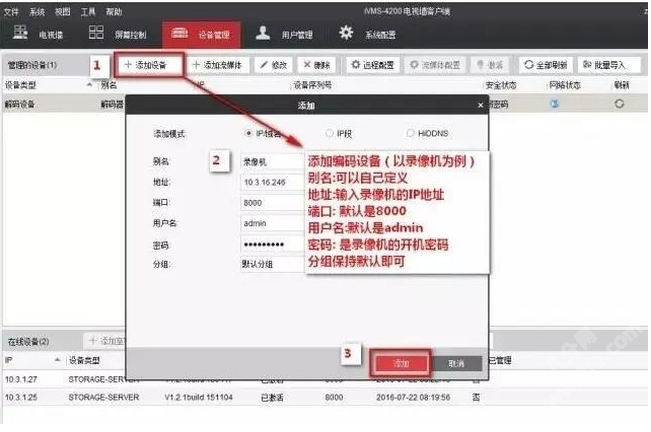Click the 删除 delete toolbar button

point(314,65)
